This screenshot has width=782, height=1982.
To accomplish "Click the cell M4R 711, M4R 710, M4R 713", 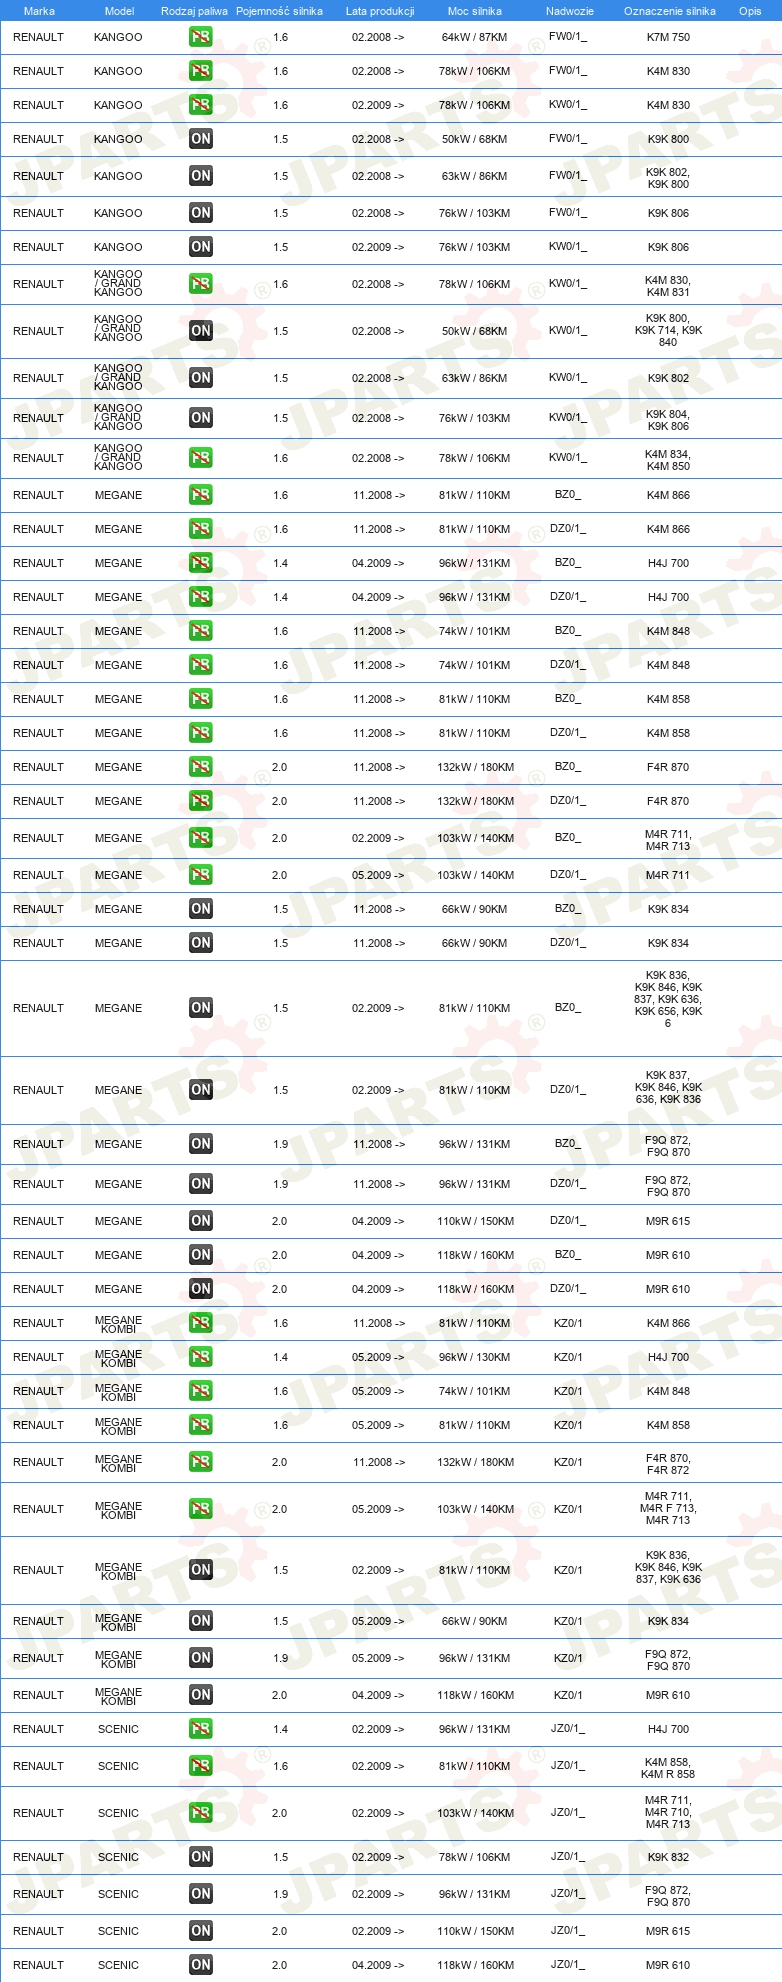I will point(668,1812).
